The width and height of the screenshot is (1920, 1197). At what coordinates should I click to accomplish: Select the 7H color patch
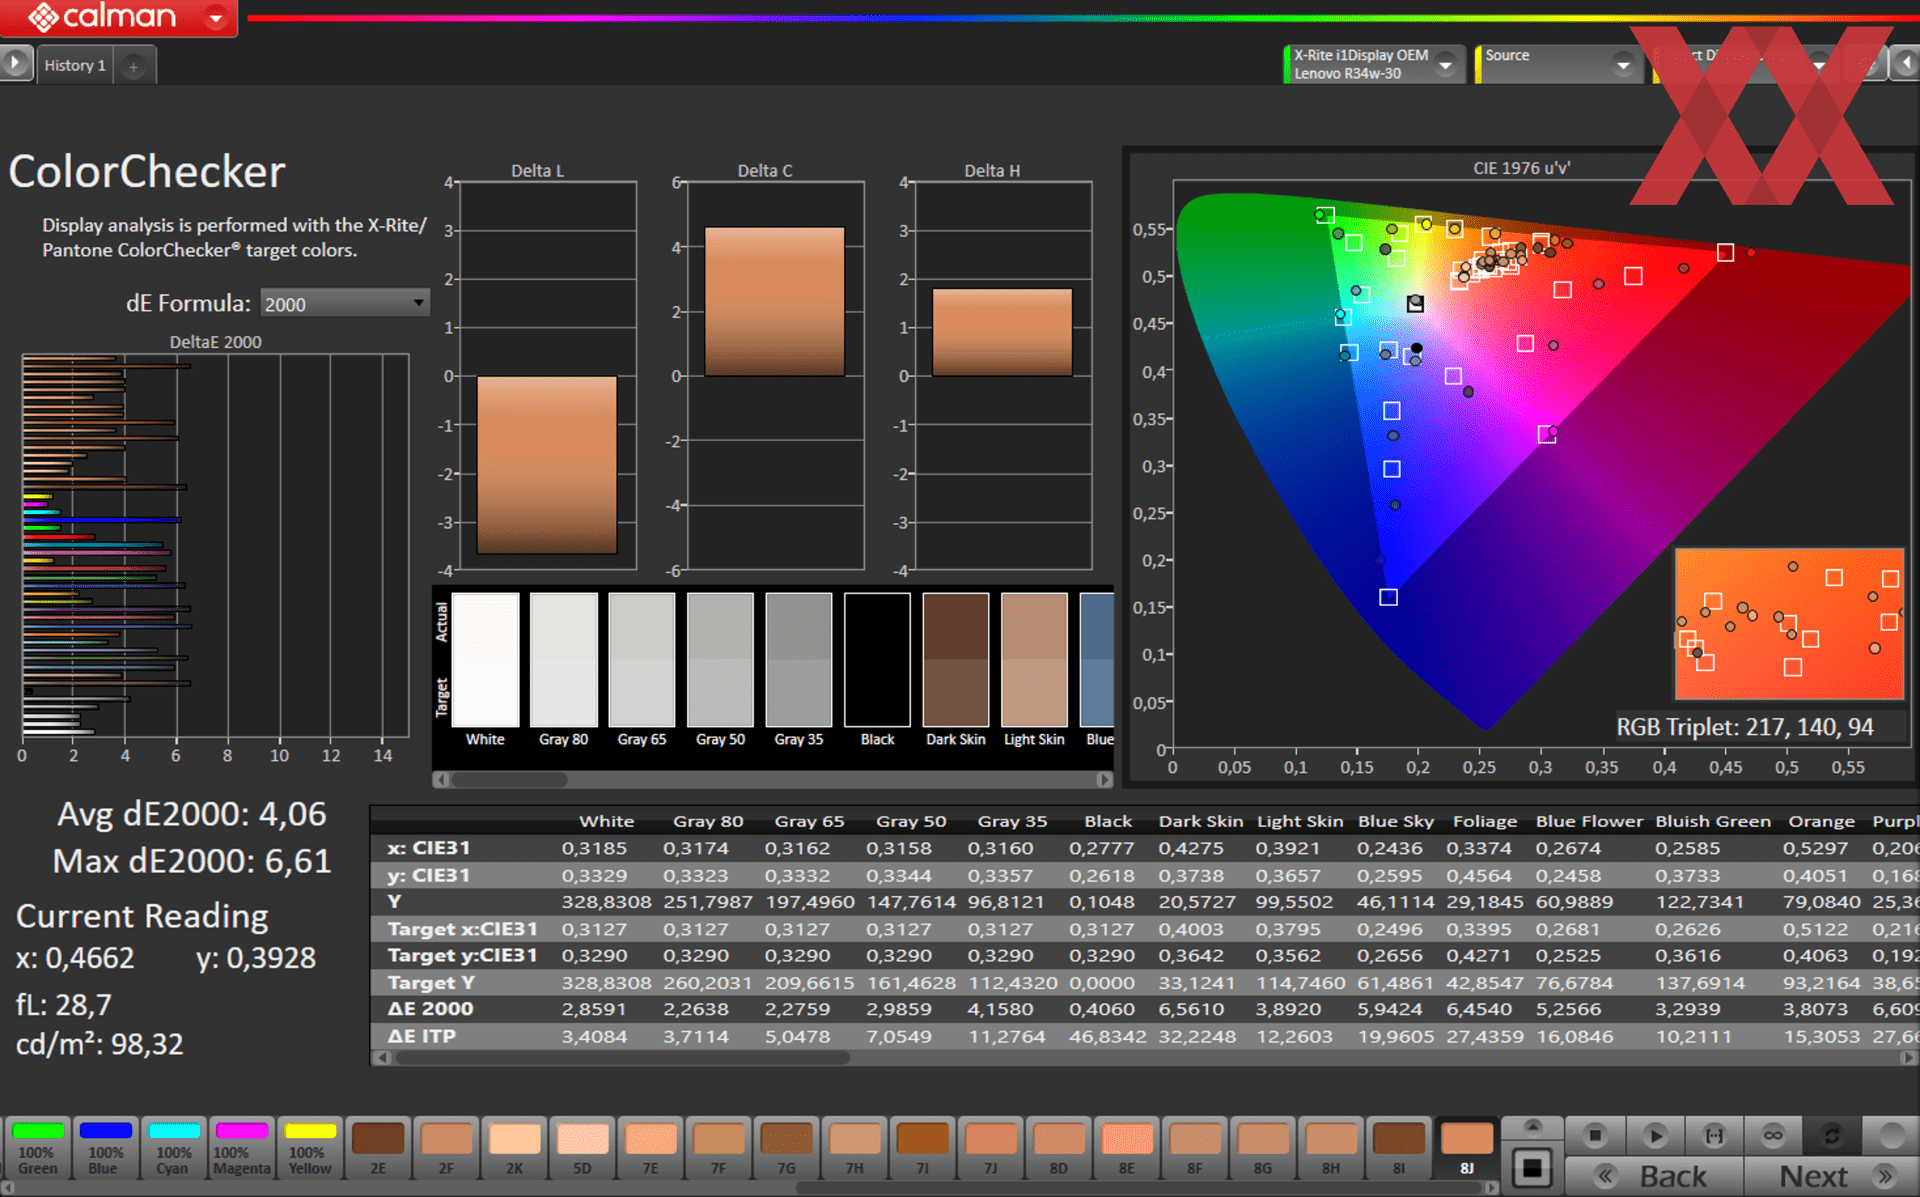854,1147
